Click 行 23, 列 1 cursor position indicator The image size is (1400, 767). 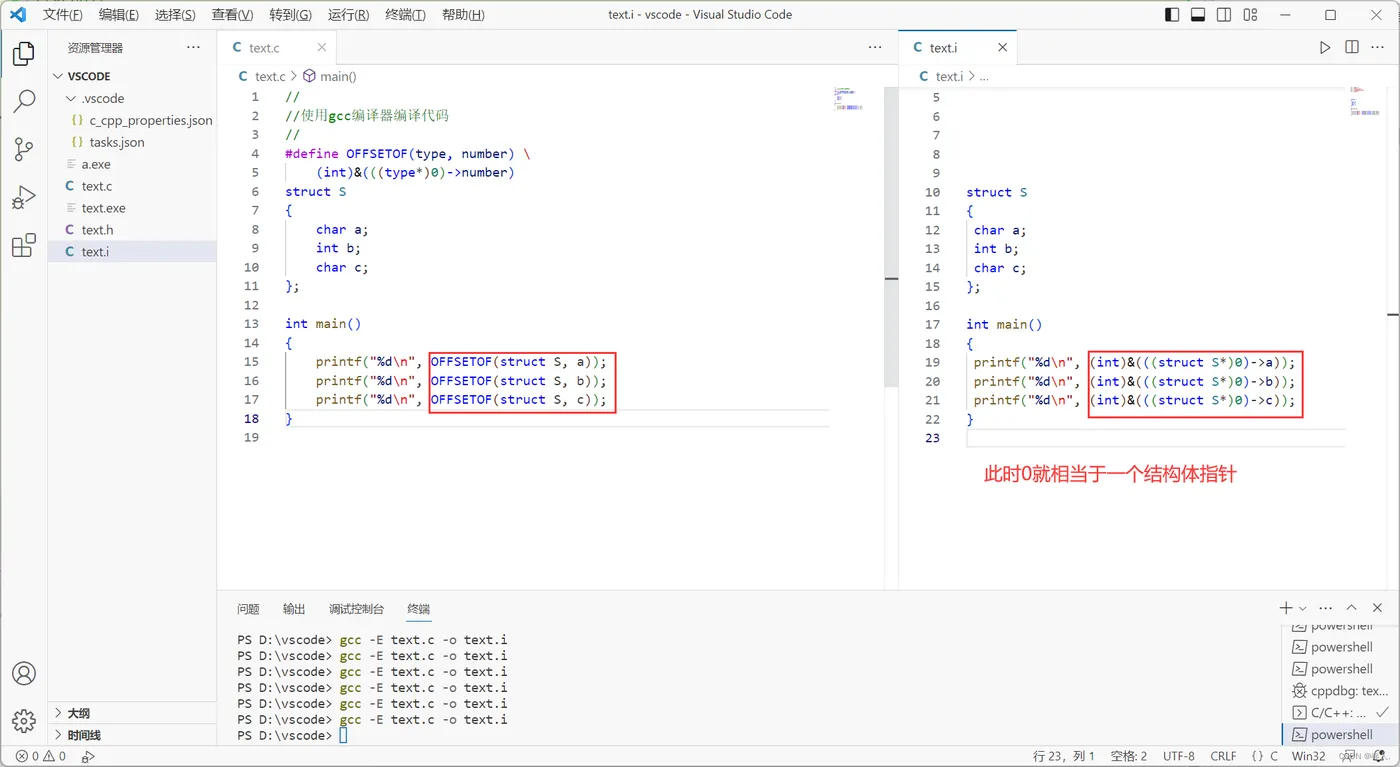tap(1064, 756)
